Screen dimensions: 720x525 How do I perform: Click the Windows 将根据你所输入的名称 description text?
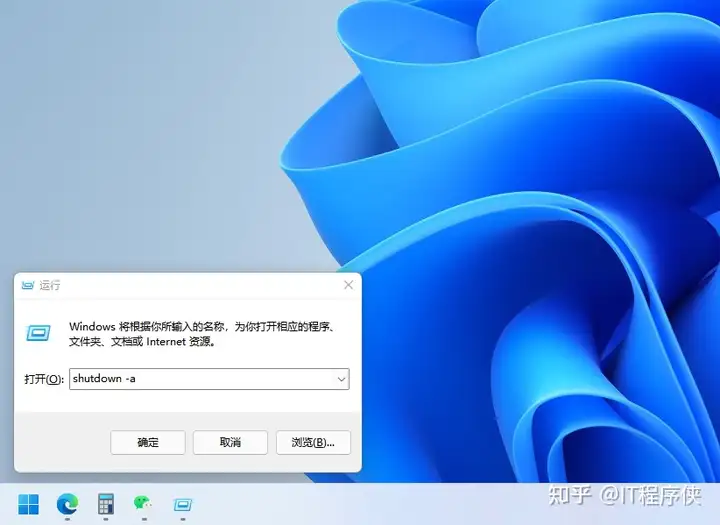pos(203,334)
